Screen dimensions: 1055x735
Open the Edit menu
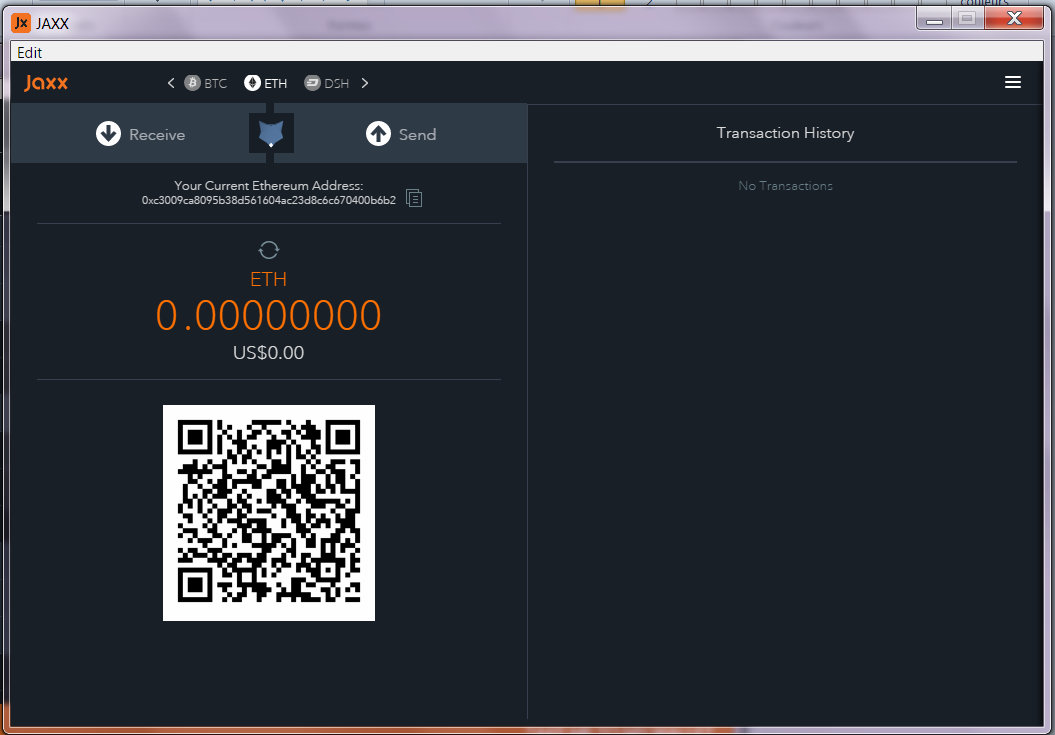point(30,52)
